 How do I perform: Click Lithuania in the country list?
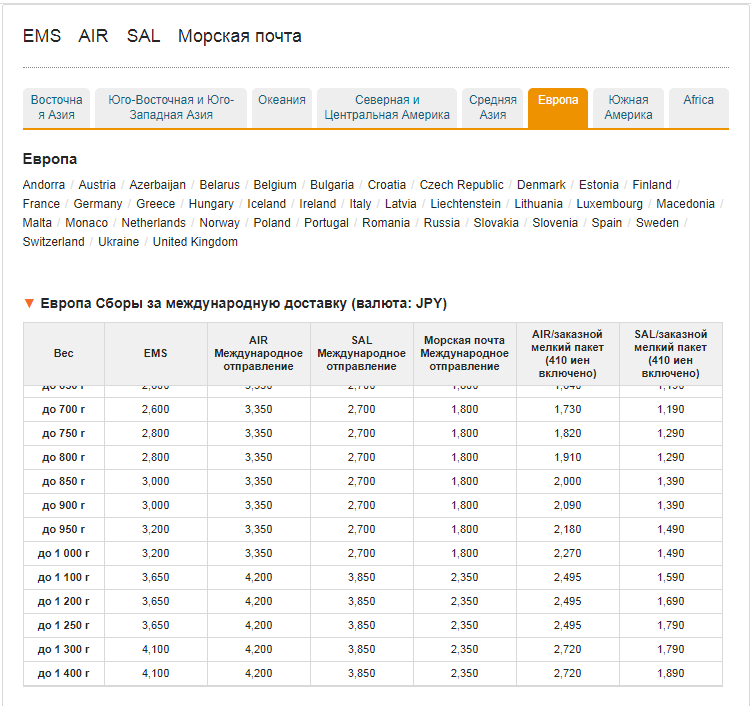point(538,204)
